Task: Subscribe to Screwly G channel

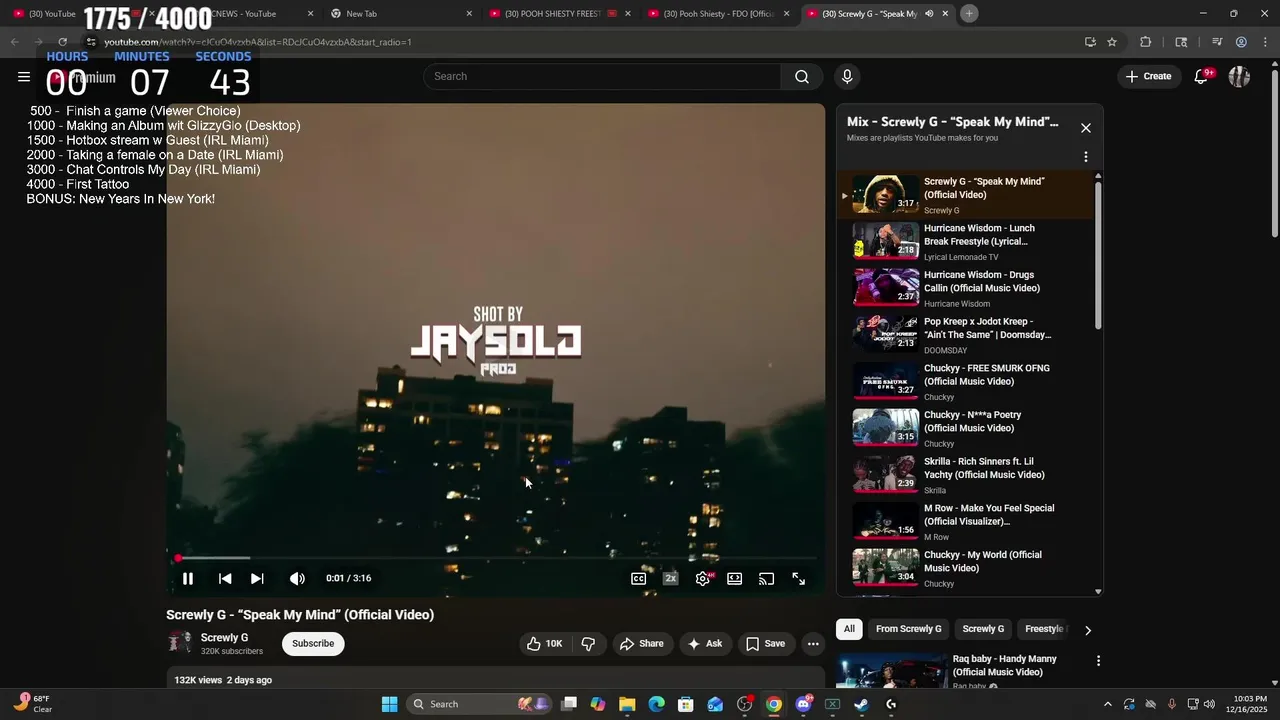Action: pos(313,643)
